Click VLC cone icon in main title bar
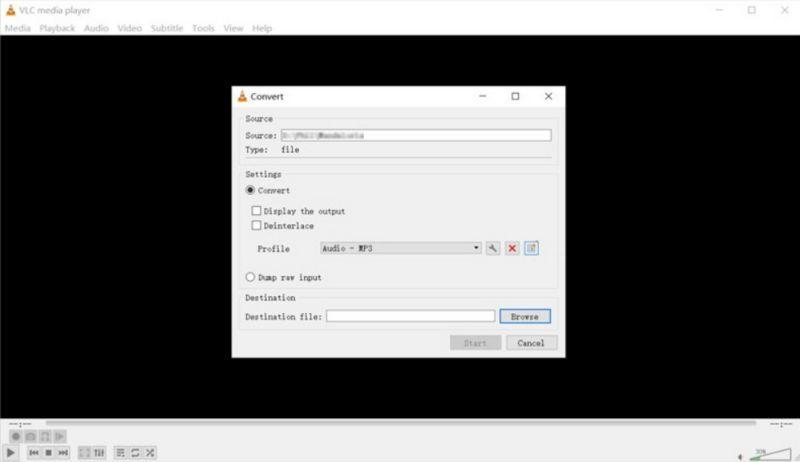800x462 pixels. tap(10, 10)
